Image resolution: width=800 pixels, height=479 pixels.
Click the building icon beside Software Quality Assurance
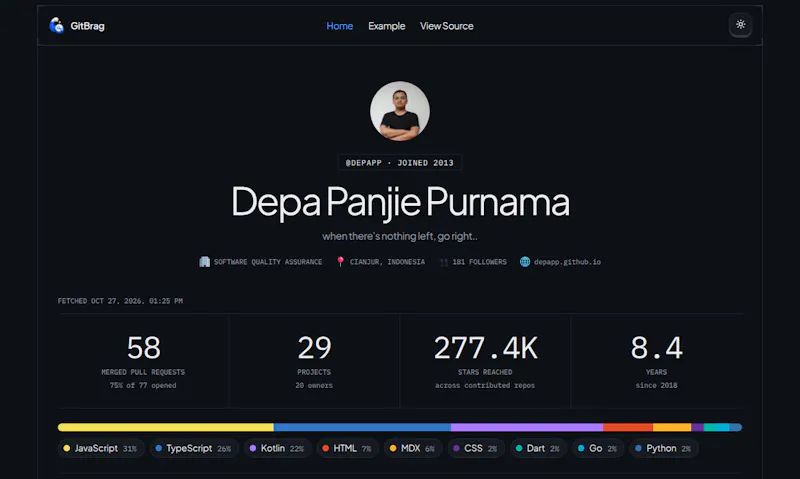205,262
